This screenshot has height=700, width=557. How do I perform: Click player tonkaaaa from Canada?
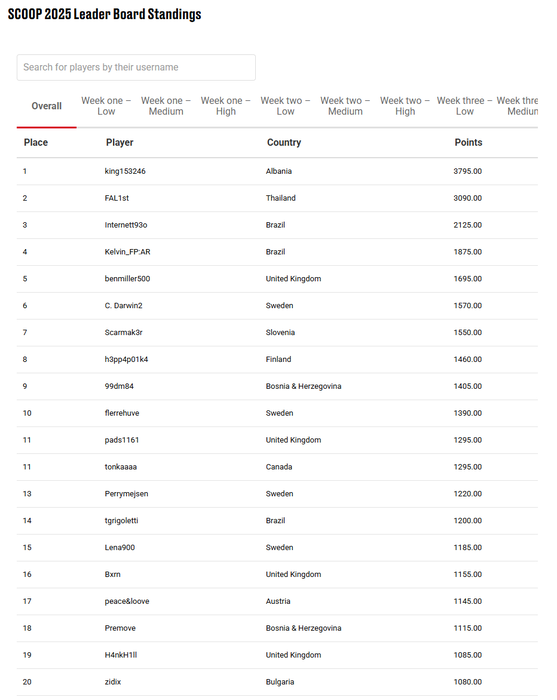pyautogui.click(x=121, y=467)
